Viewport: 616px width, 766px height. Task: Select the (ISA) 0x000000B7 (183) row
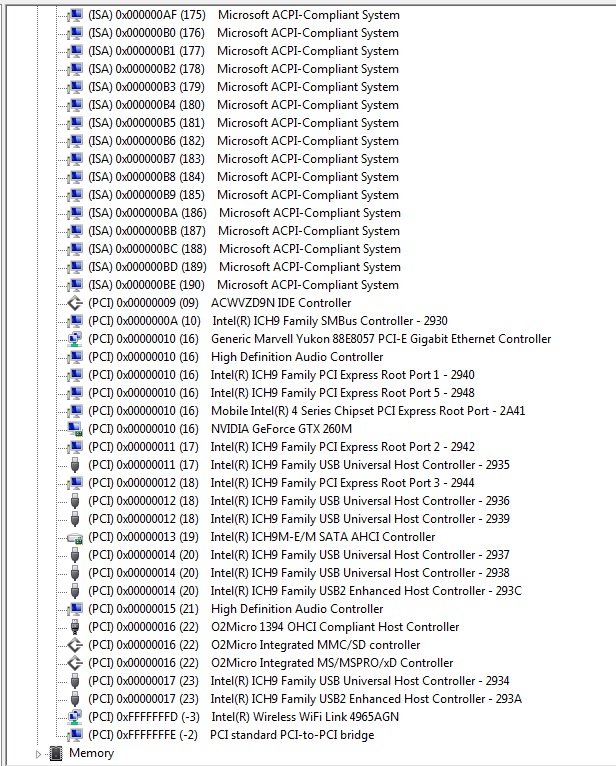[243, 159]
